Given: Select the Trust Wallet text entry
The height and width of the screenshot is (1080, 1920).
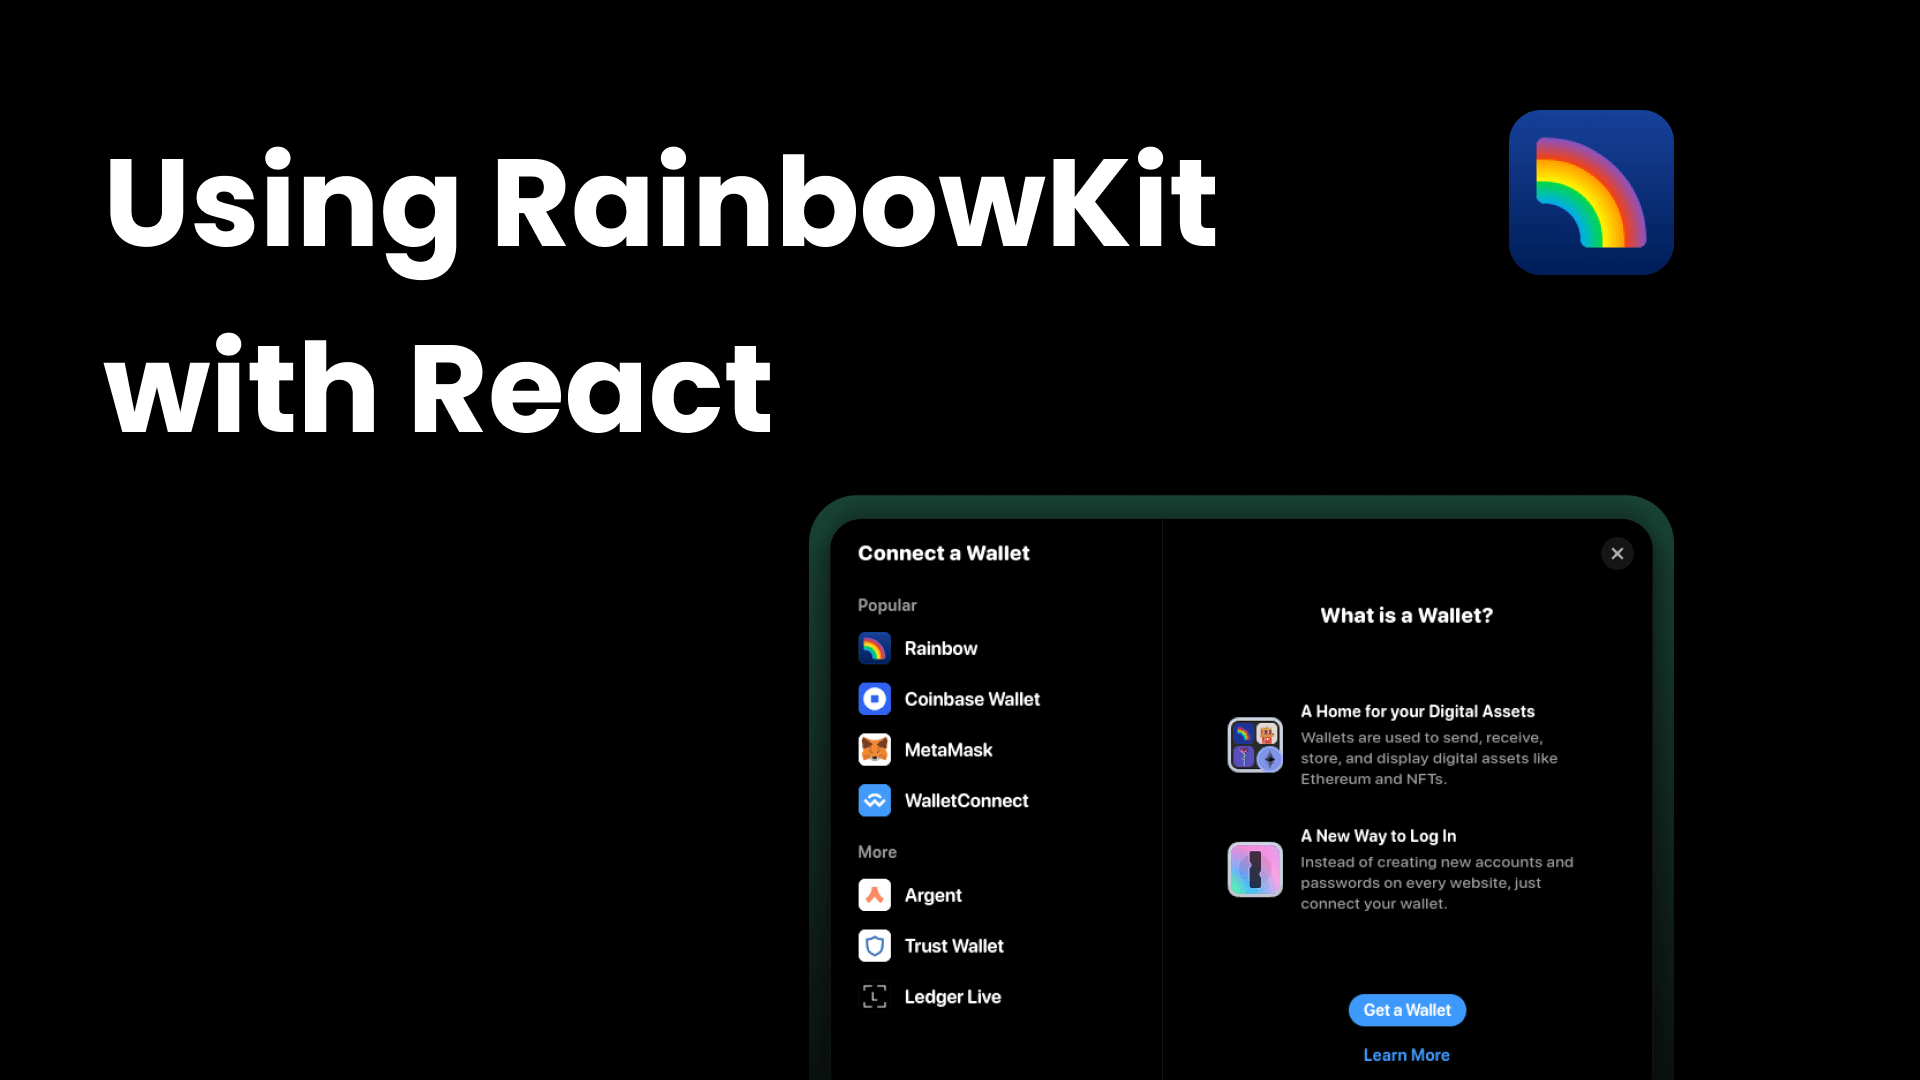Looking at the screenshot, I should click(953, 946).
